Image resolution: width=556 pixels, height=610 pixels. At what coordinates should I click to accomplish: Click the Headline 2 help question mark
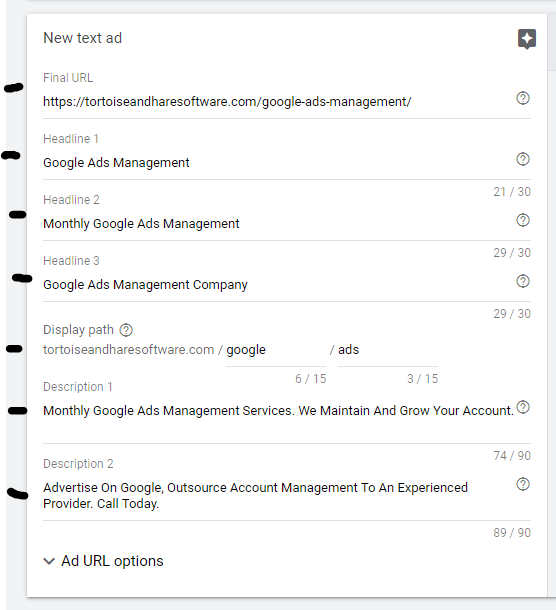[x=523, y=220]
